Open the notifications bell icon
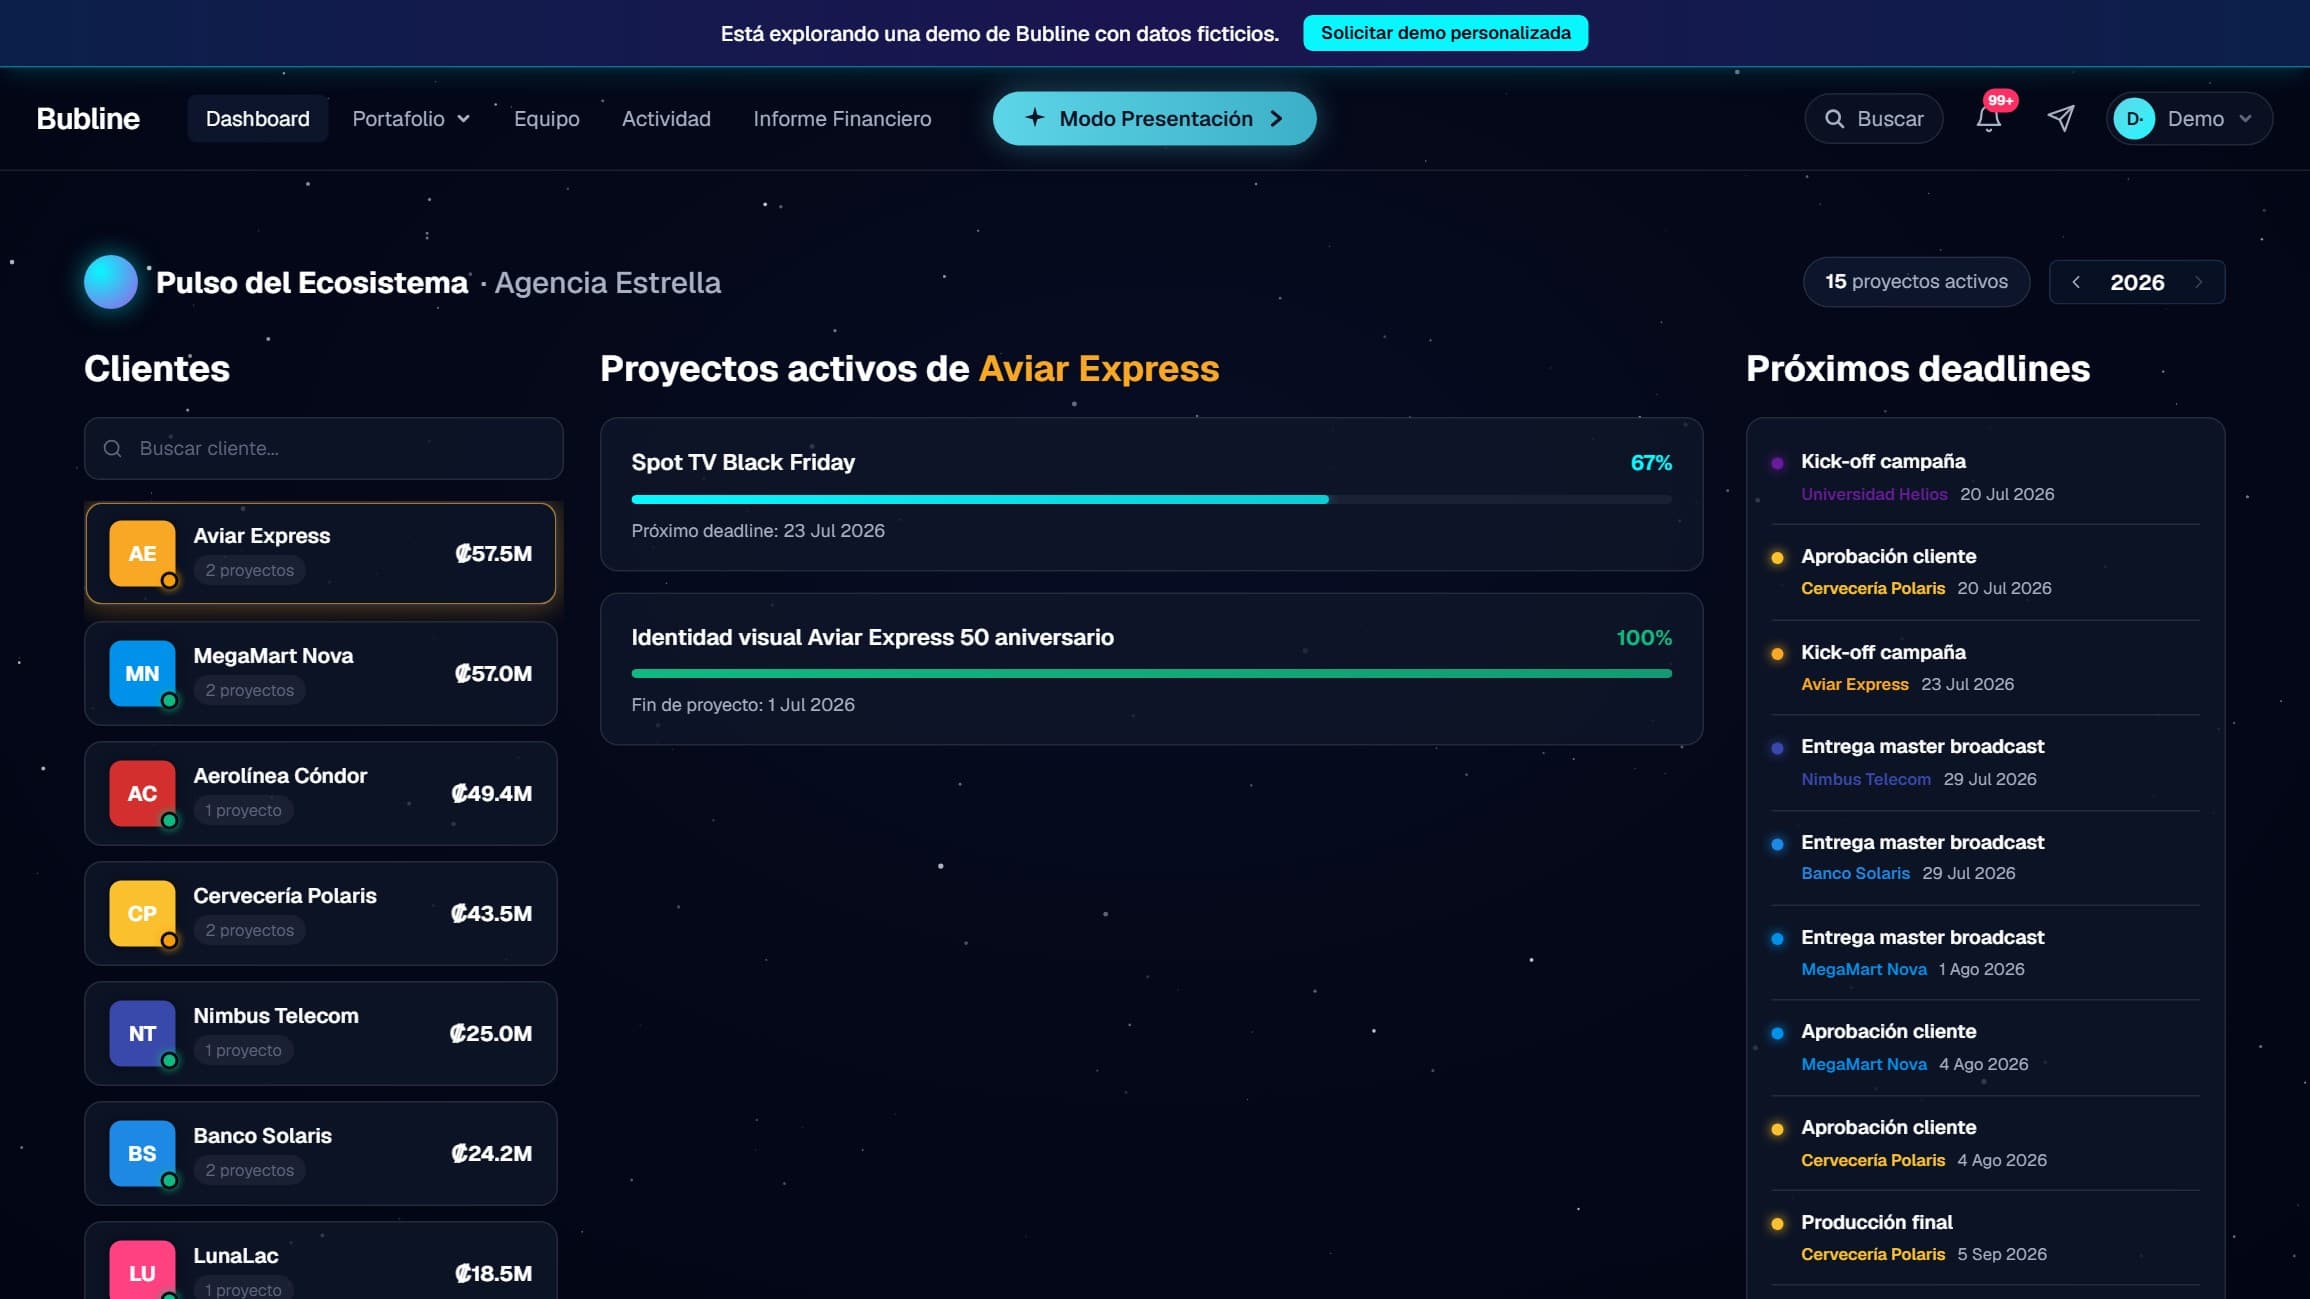This screenshot has width=2310, height=1299. pos(1988,119)
